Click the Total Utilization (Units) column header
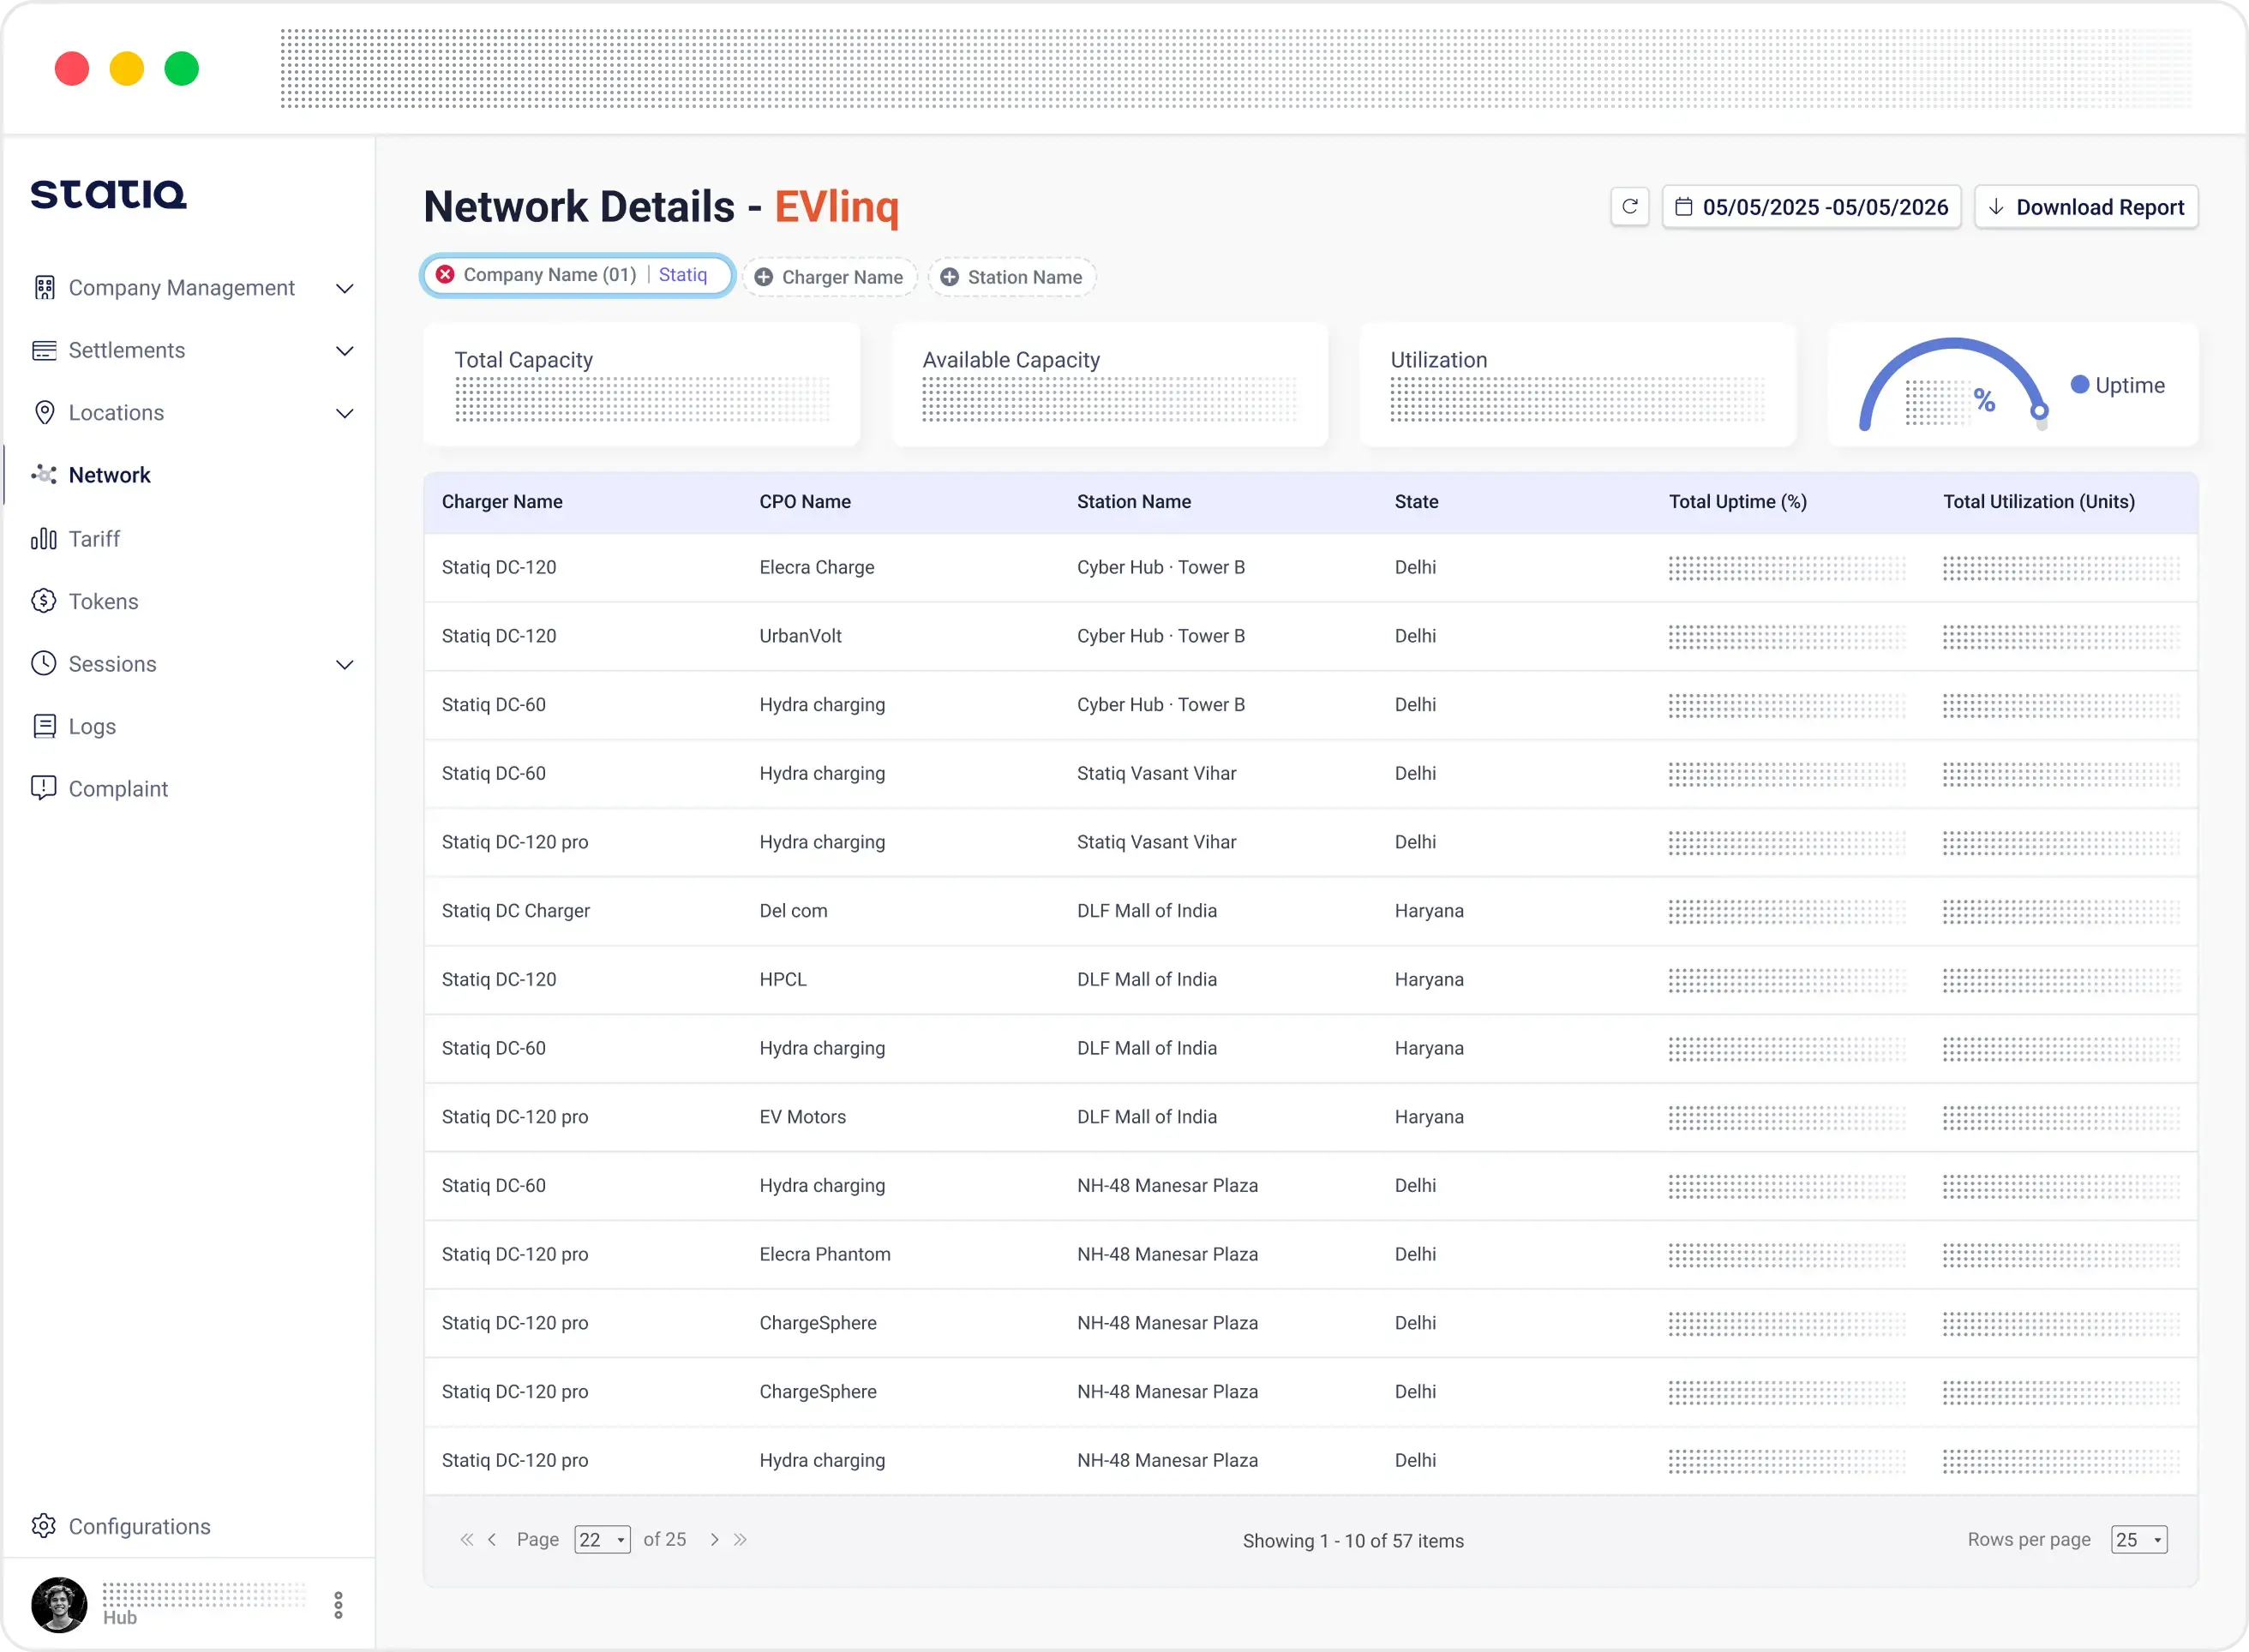Viewport: 2249px width, 1652px height. pos(2039,502)
